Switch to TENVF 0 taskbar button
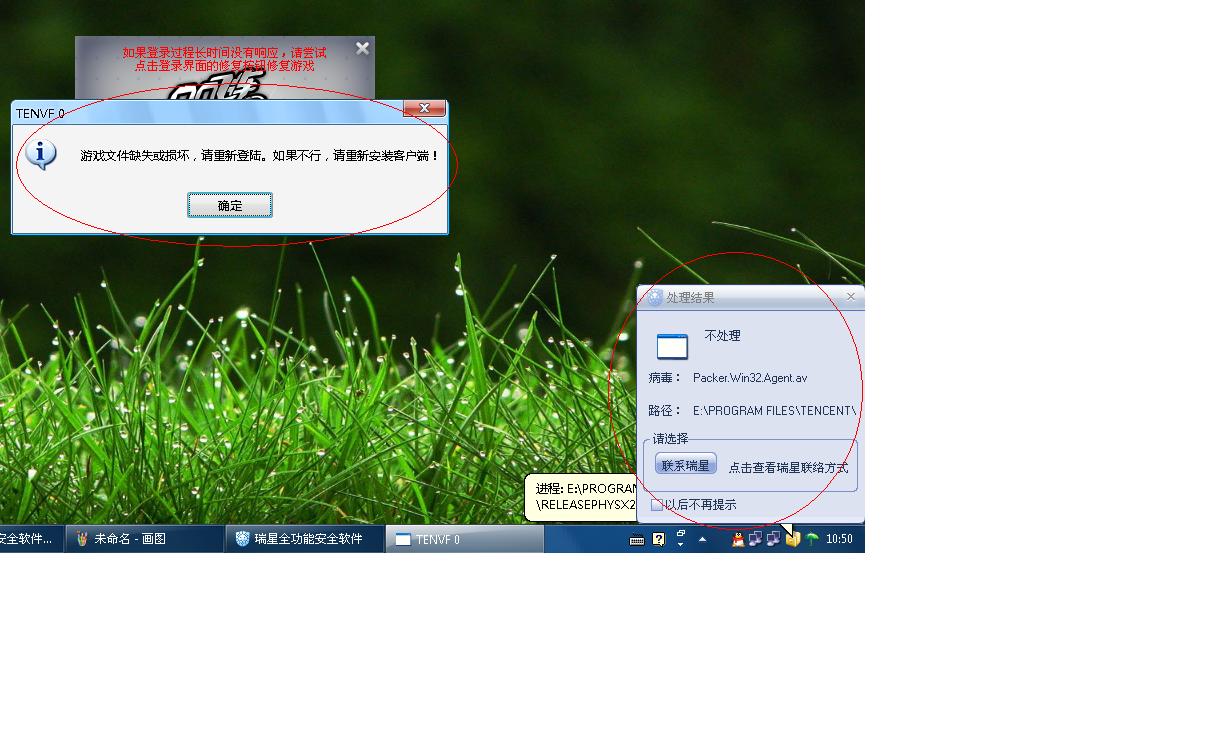This screenshot has height=748, width=1218. pos(465,539)
